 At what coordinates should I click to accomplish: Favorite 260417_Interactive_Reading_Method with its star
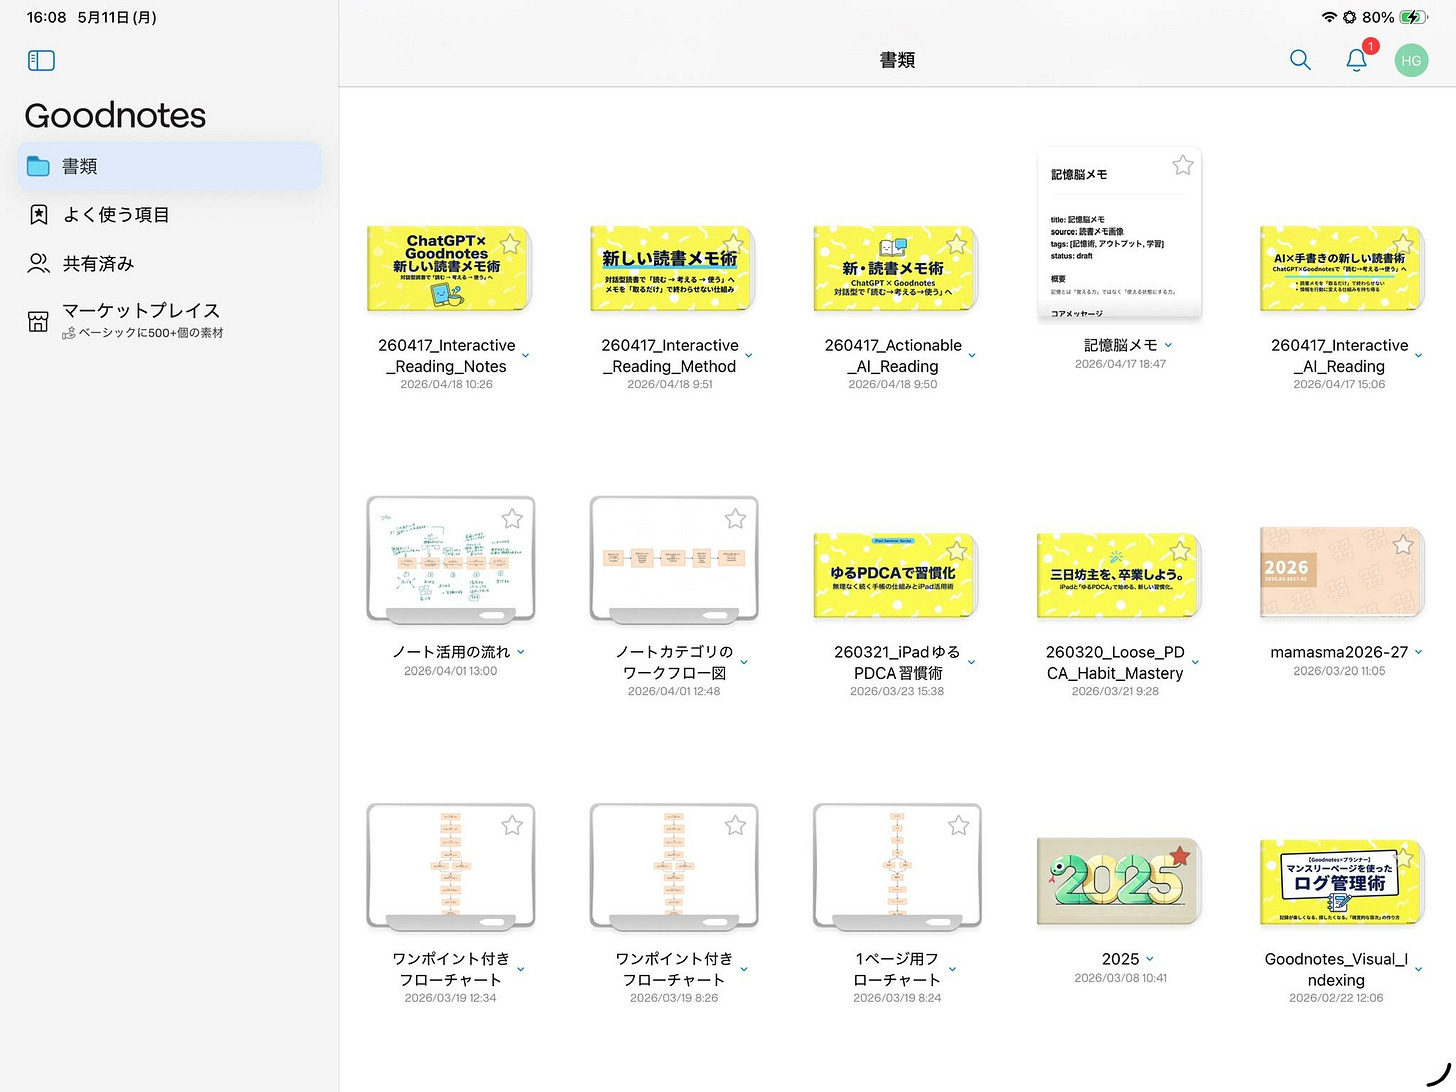(x=734, y=244)
